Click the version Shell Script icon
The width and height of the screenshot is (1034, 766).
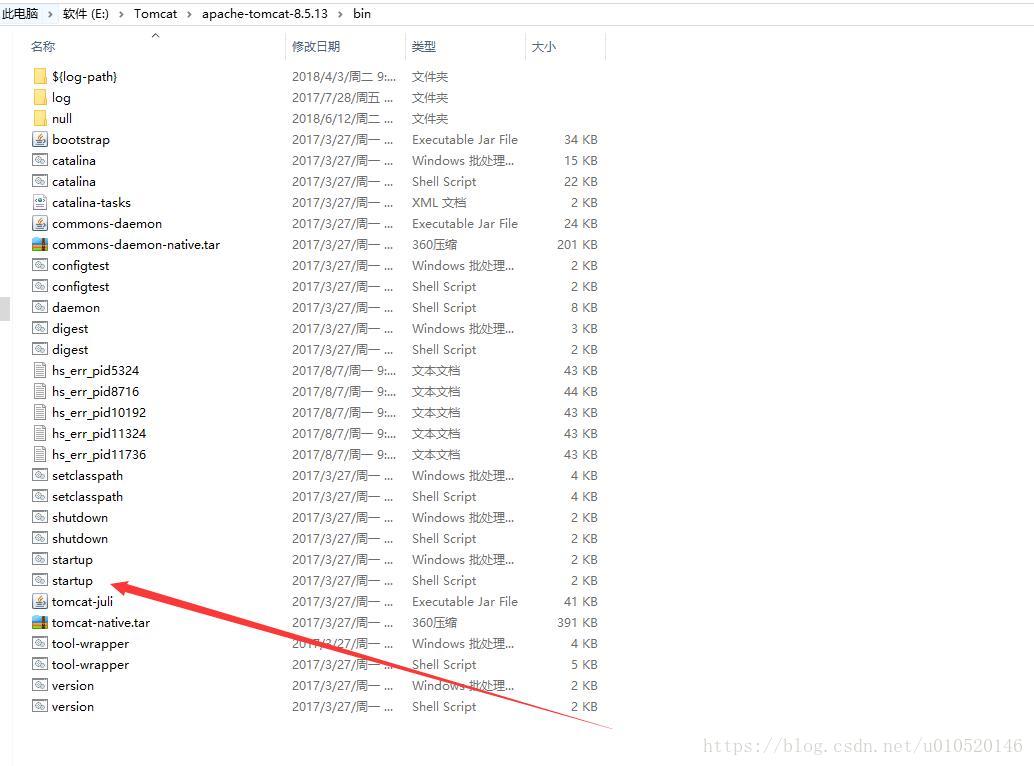point(40,706)
